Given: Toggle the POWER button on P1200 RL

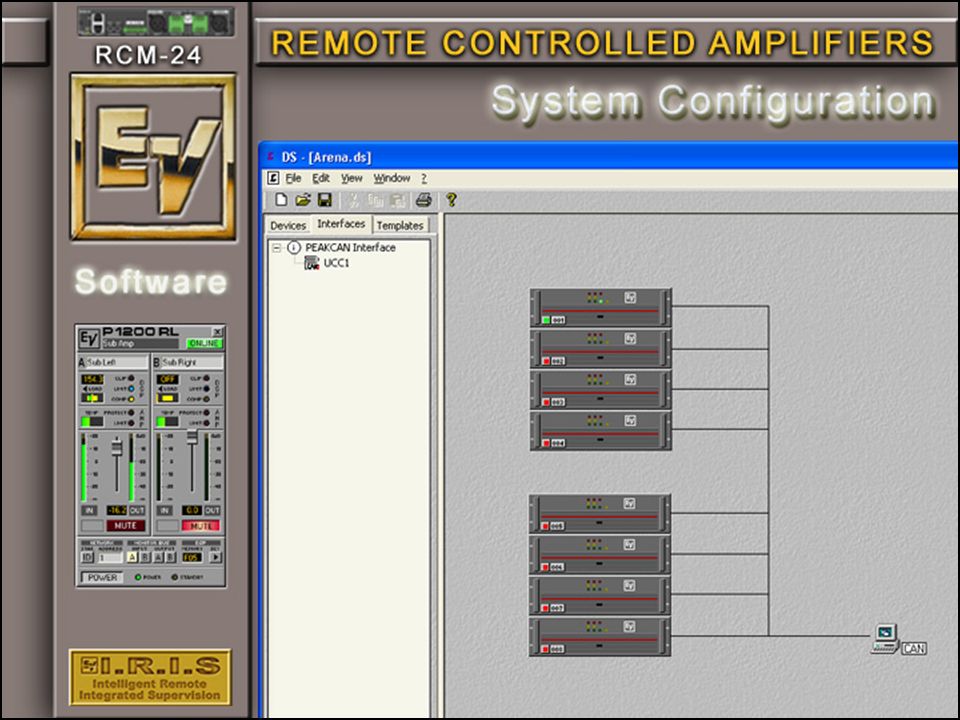Looking at the screenshot, I should 102,577.
